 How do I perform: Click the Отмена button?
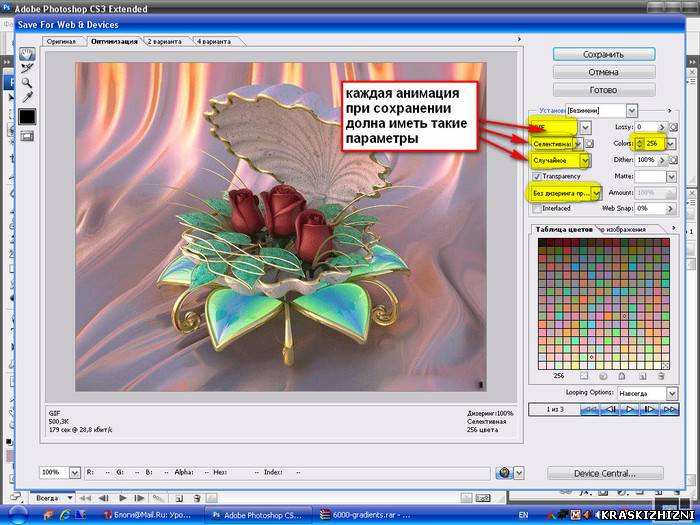pos(604,72)
